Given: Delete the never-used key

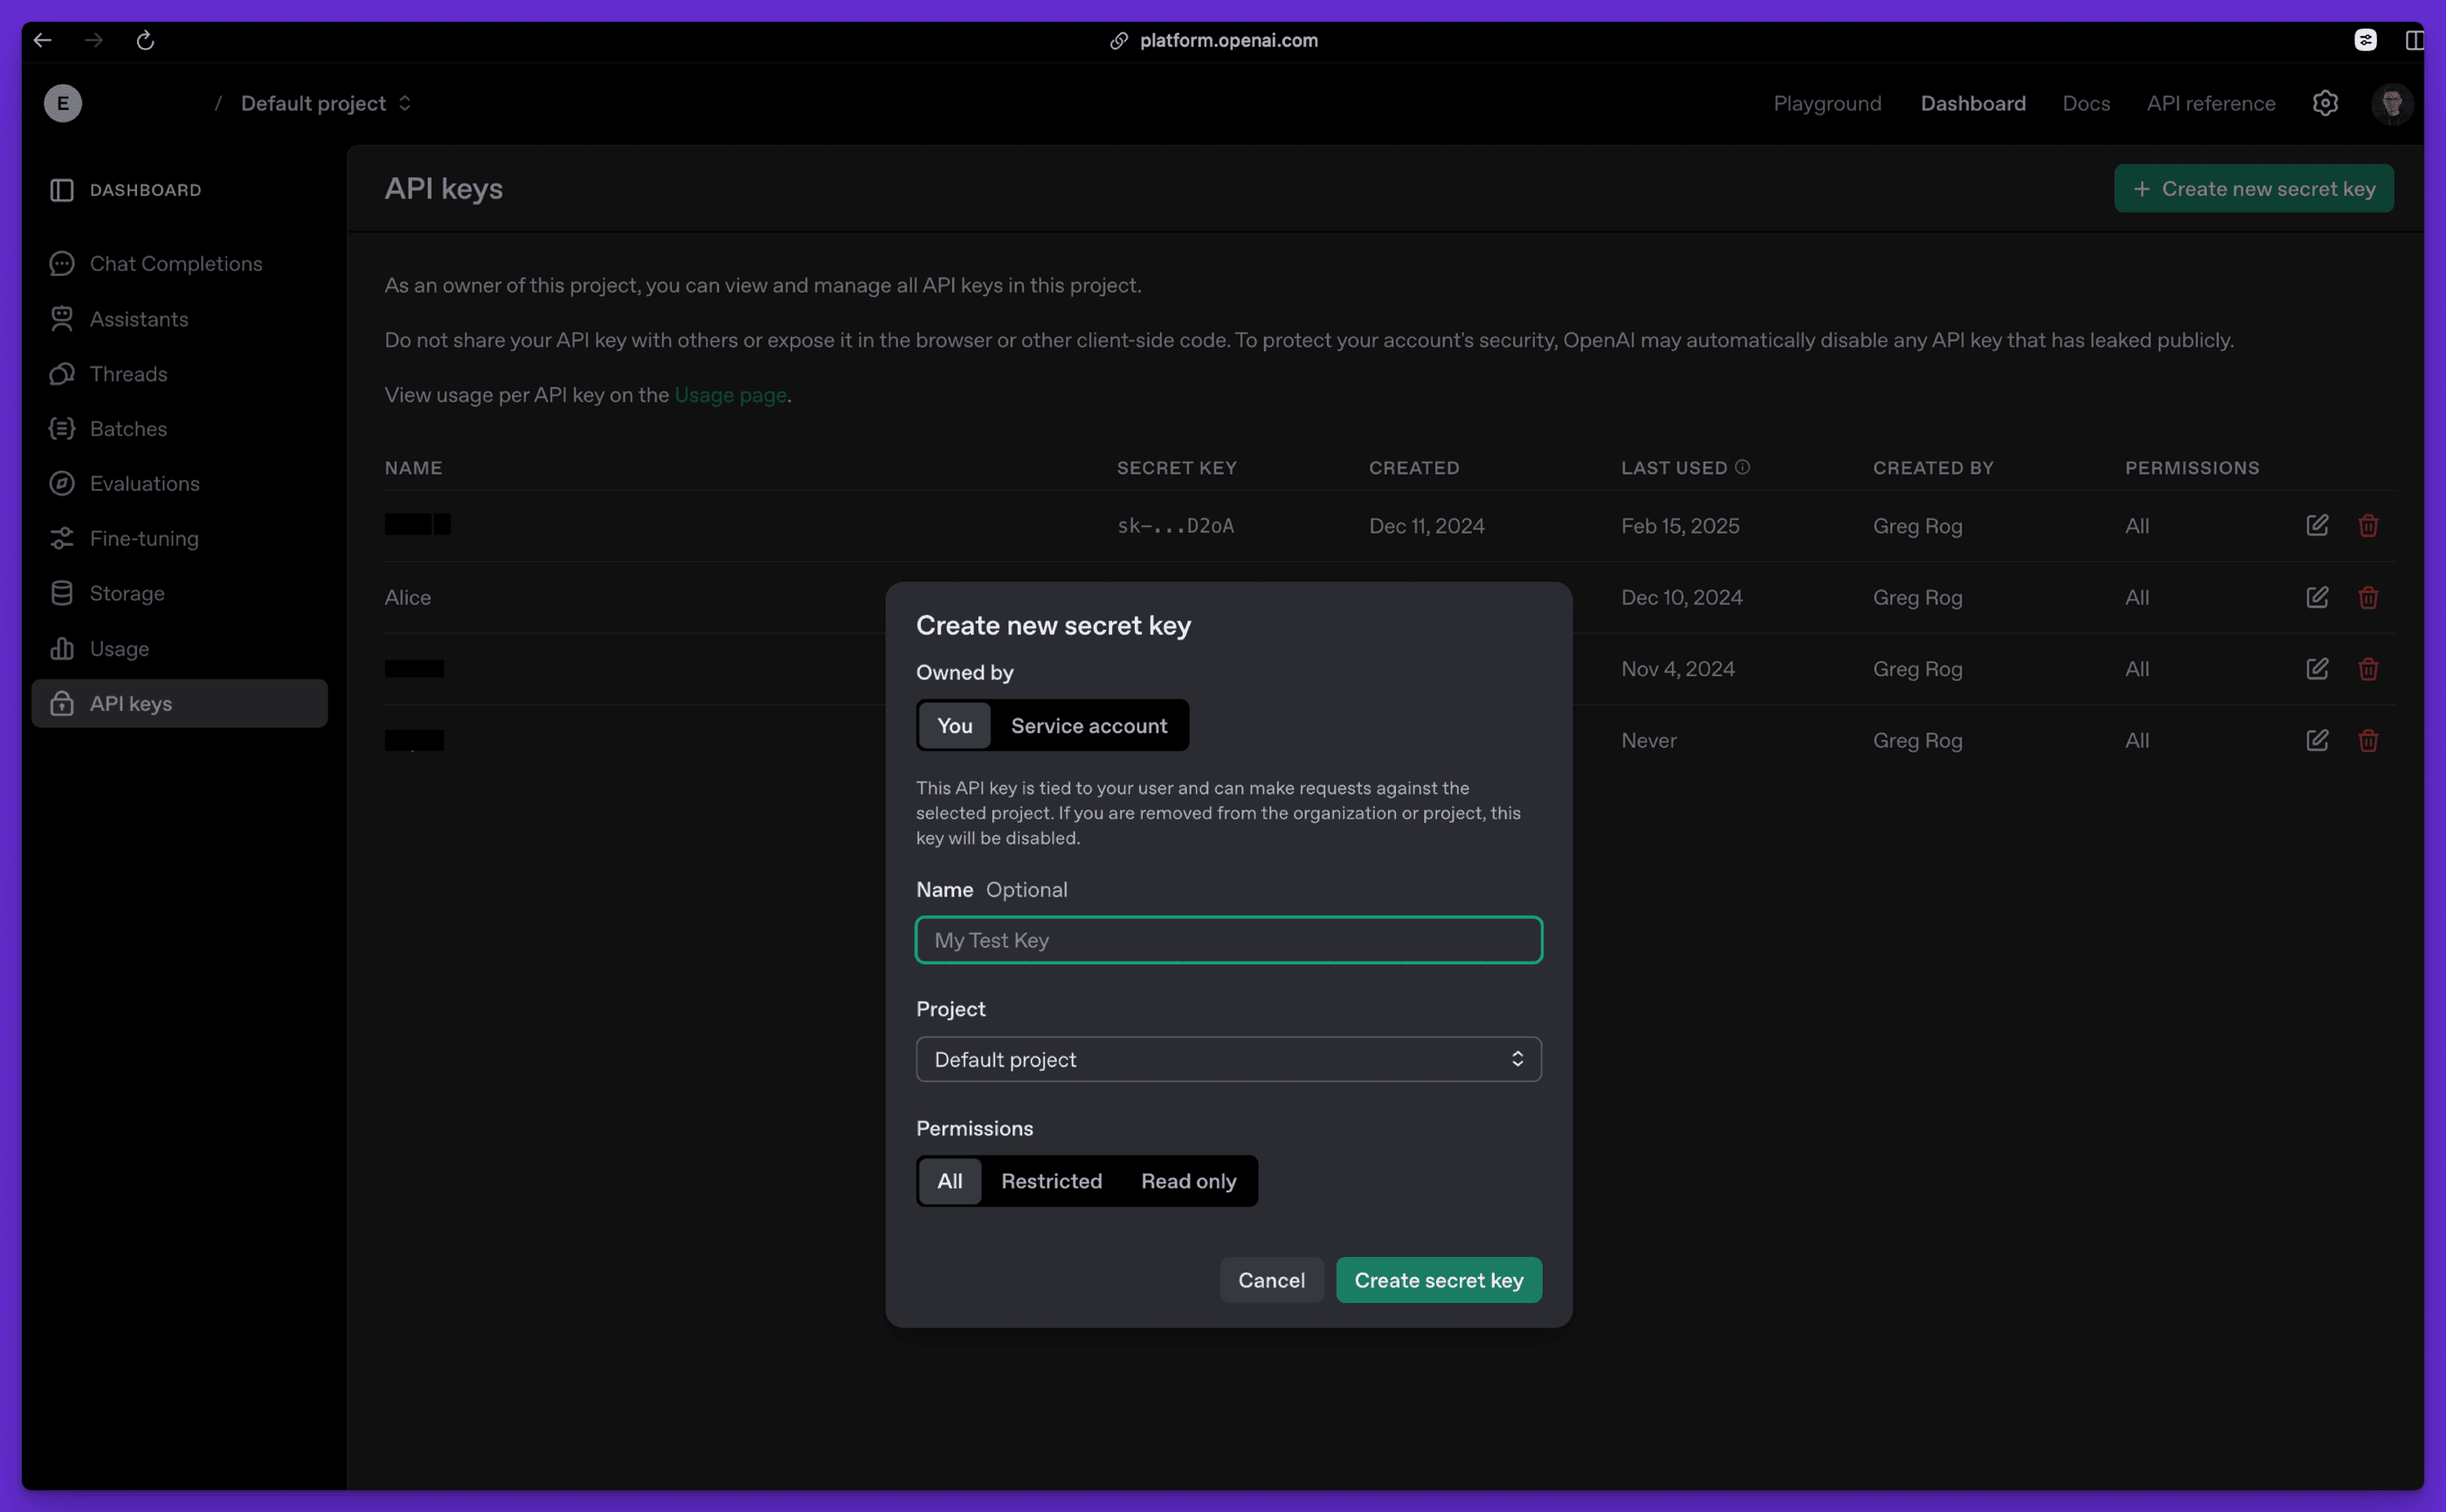Looking at the screenshot, I should point(2368,740).
